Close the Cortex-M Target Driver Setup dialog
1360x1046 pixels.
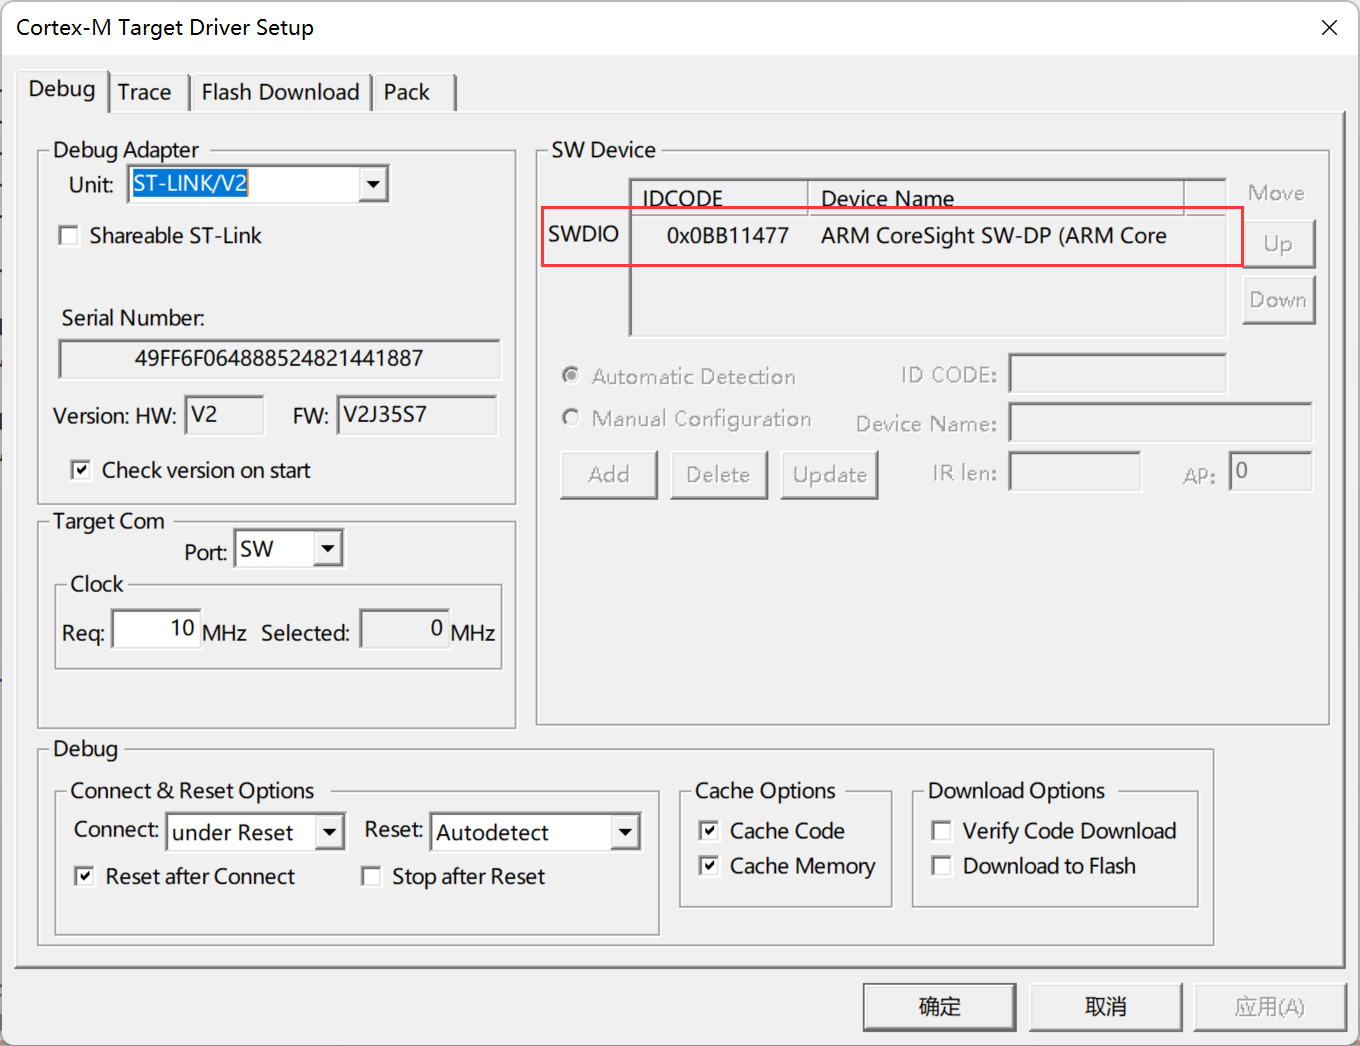coord(1329,28)
